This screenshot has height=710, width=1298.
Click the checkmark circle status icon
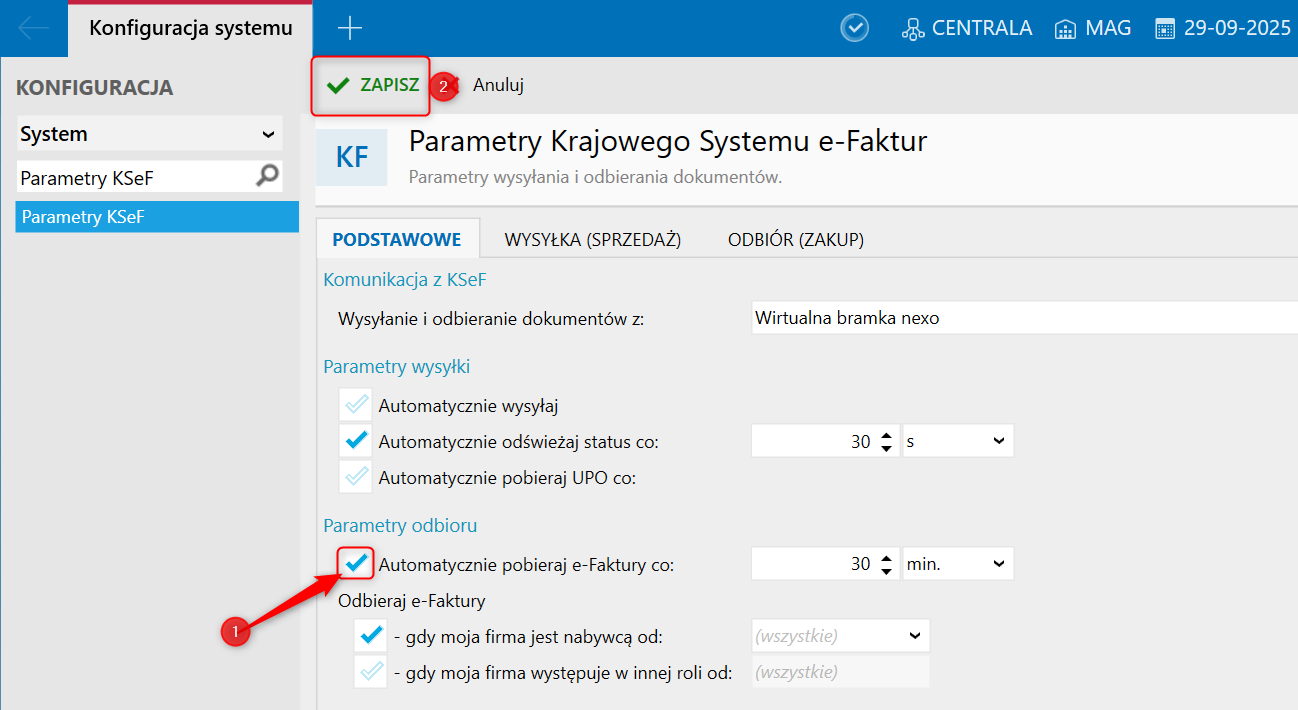(854, 28)
